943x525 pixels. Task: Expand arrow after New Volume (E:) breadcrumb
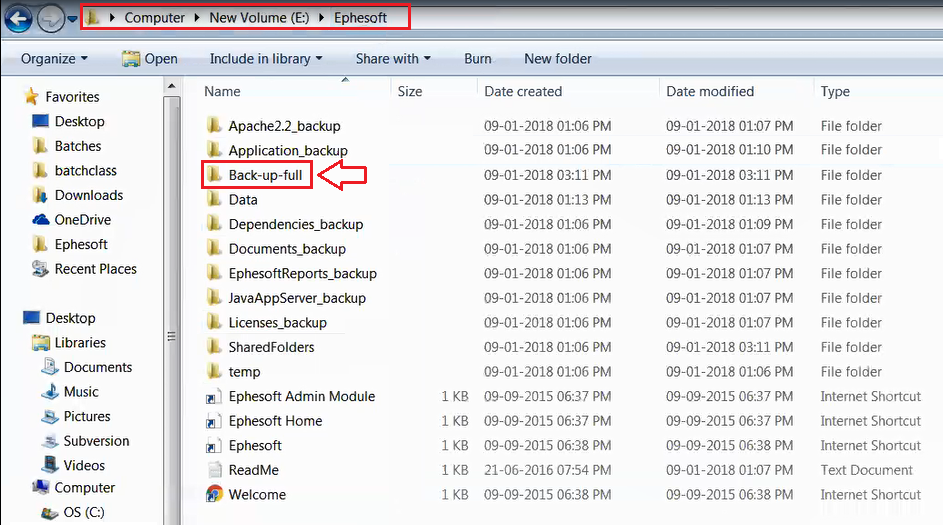pyautogui.click(x=322, y=18)
